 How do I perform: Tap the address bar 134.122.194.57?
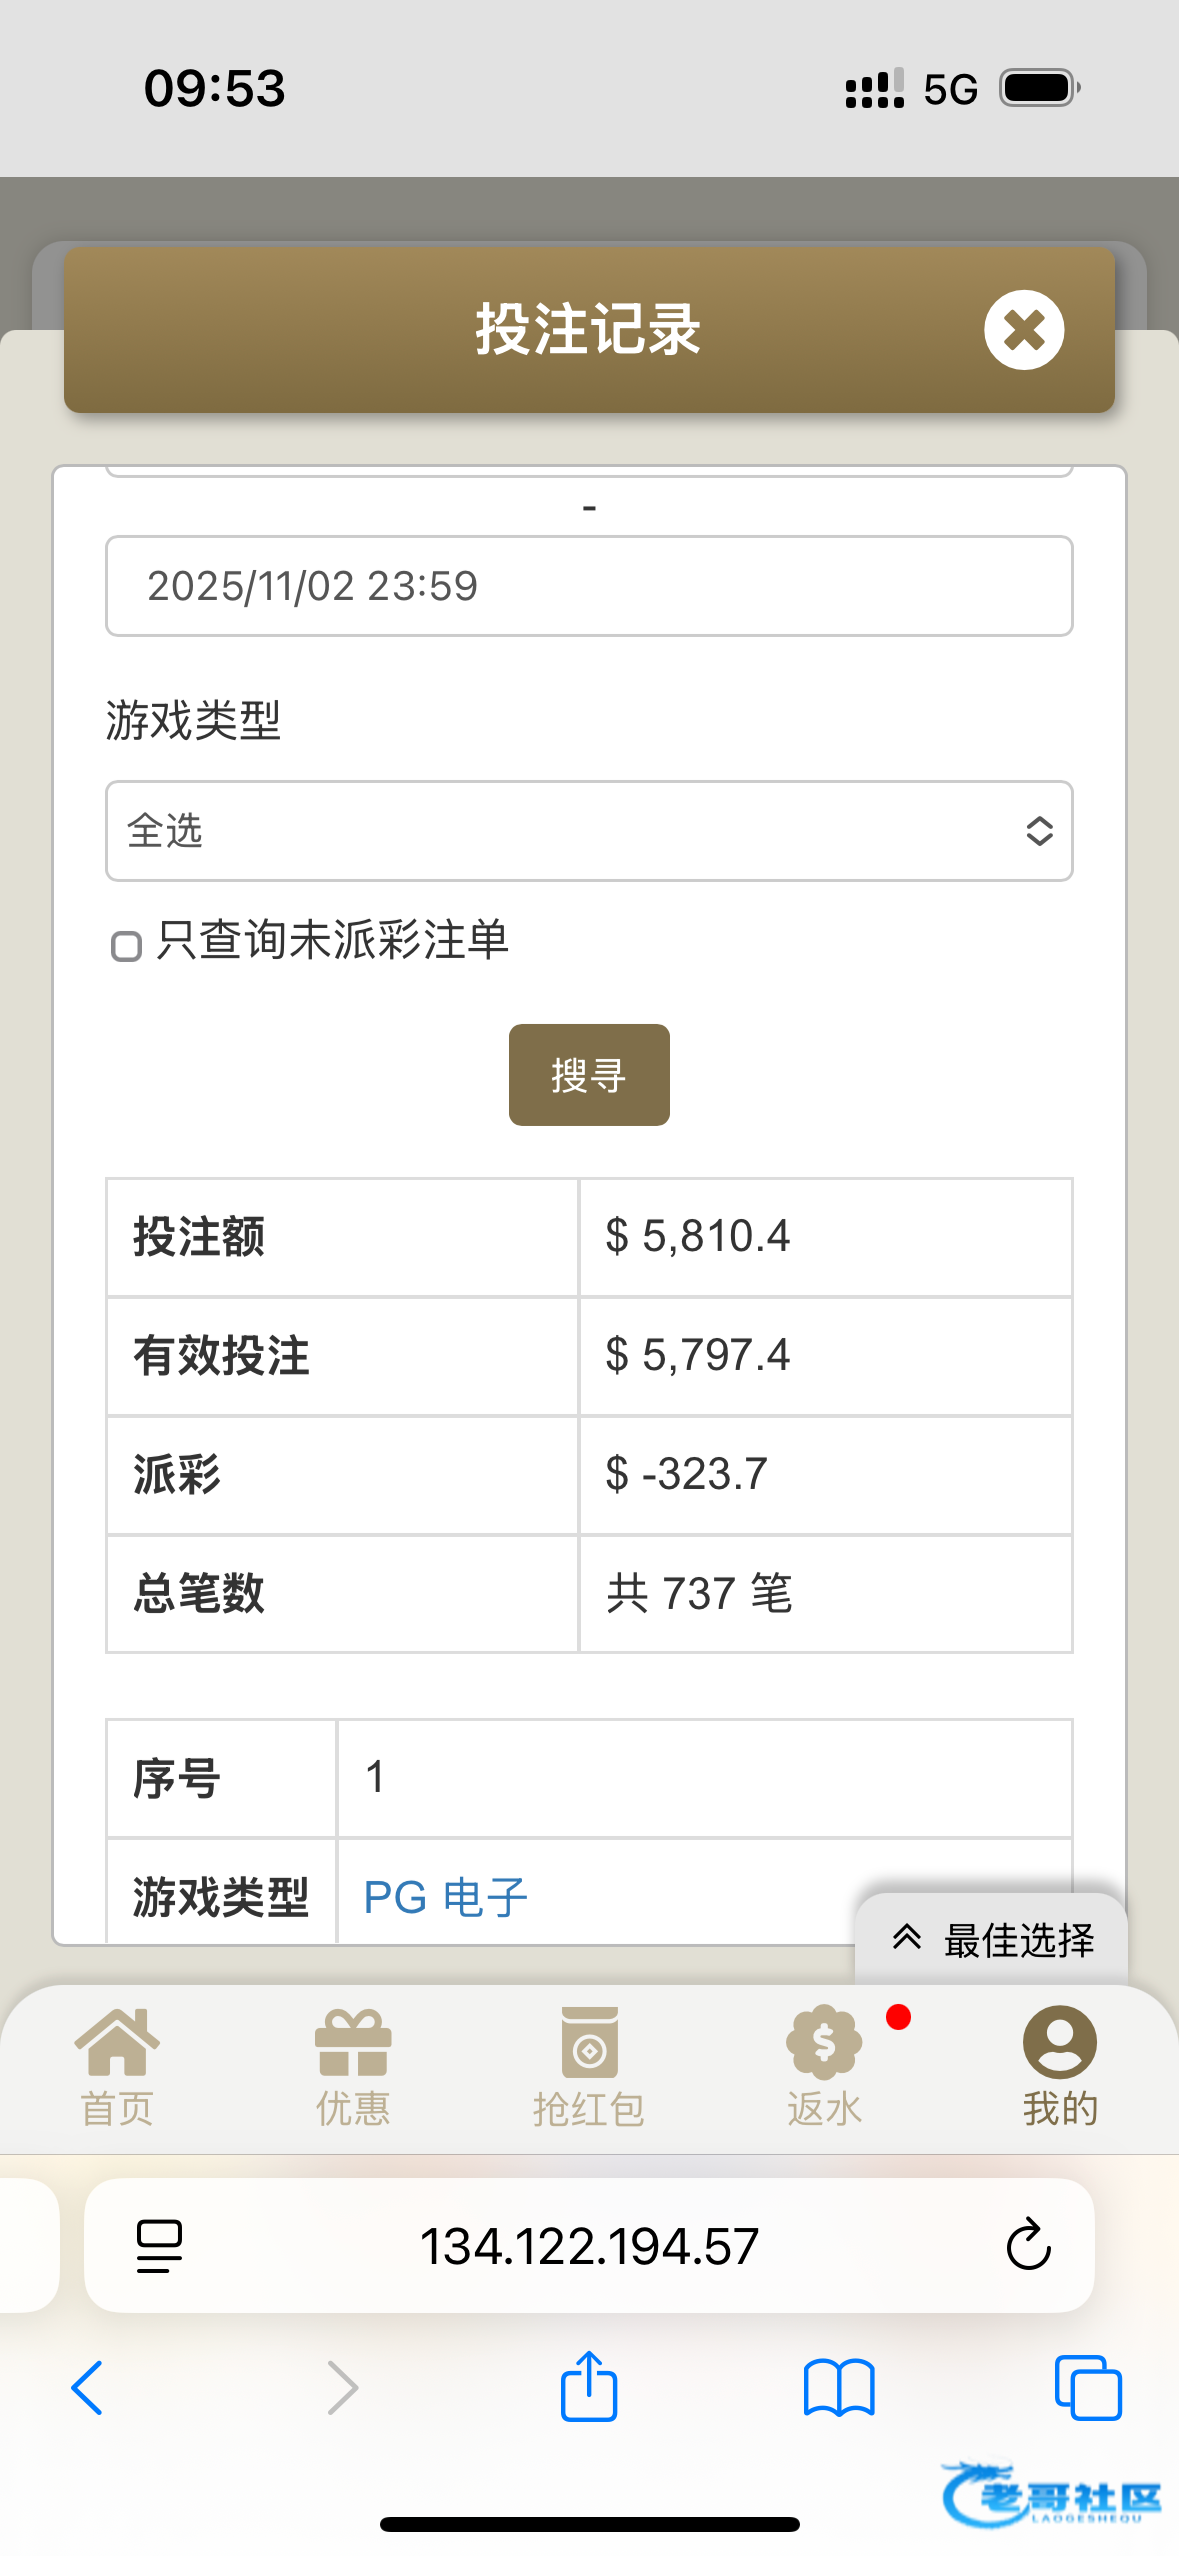point(589,2246)
